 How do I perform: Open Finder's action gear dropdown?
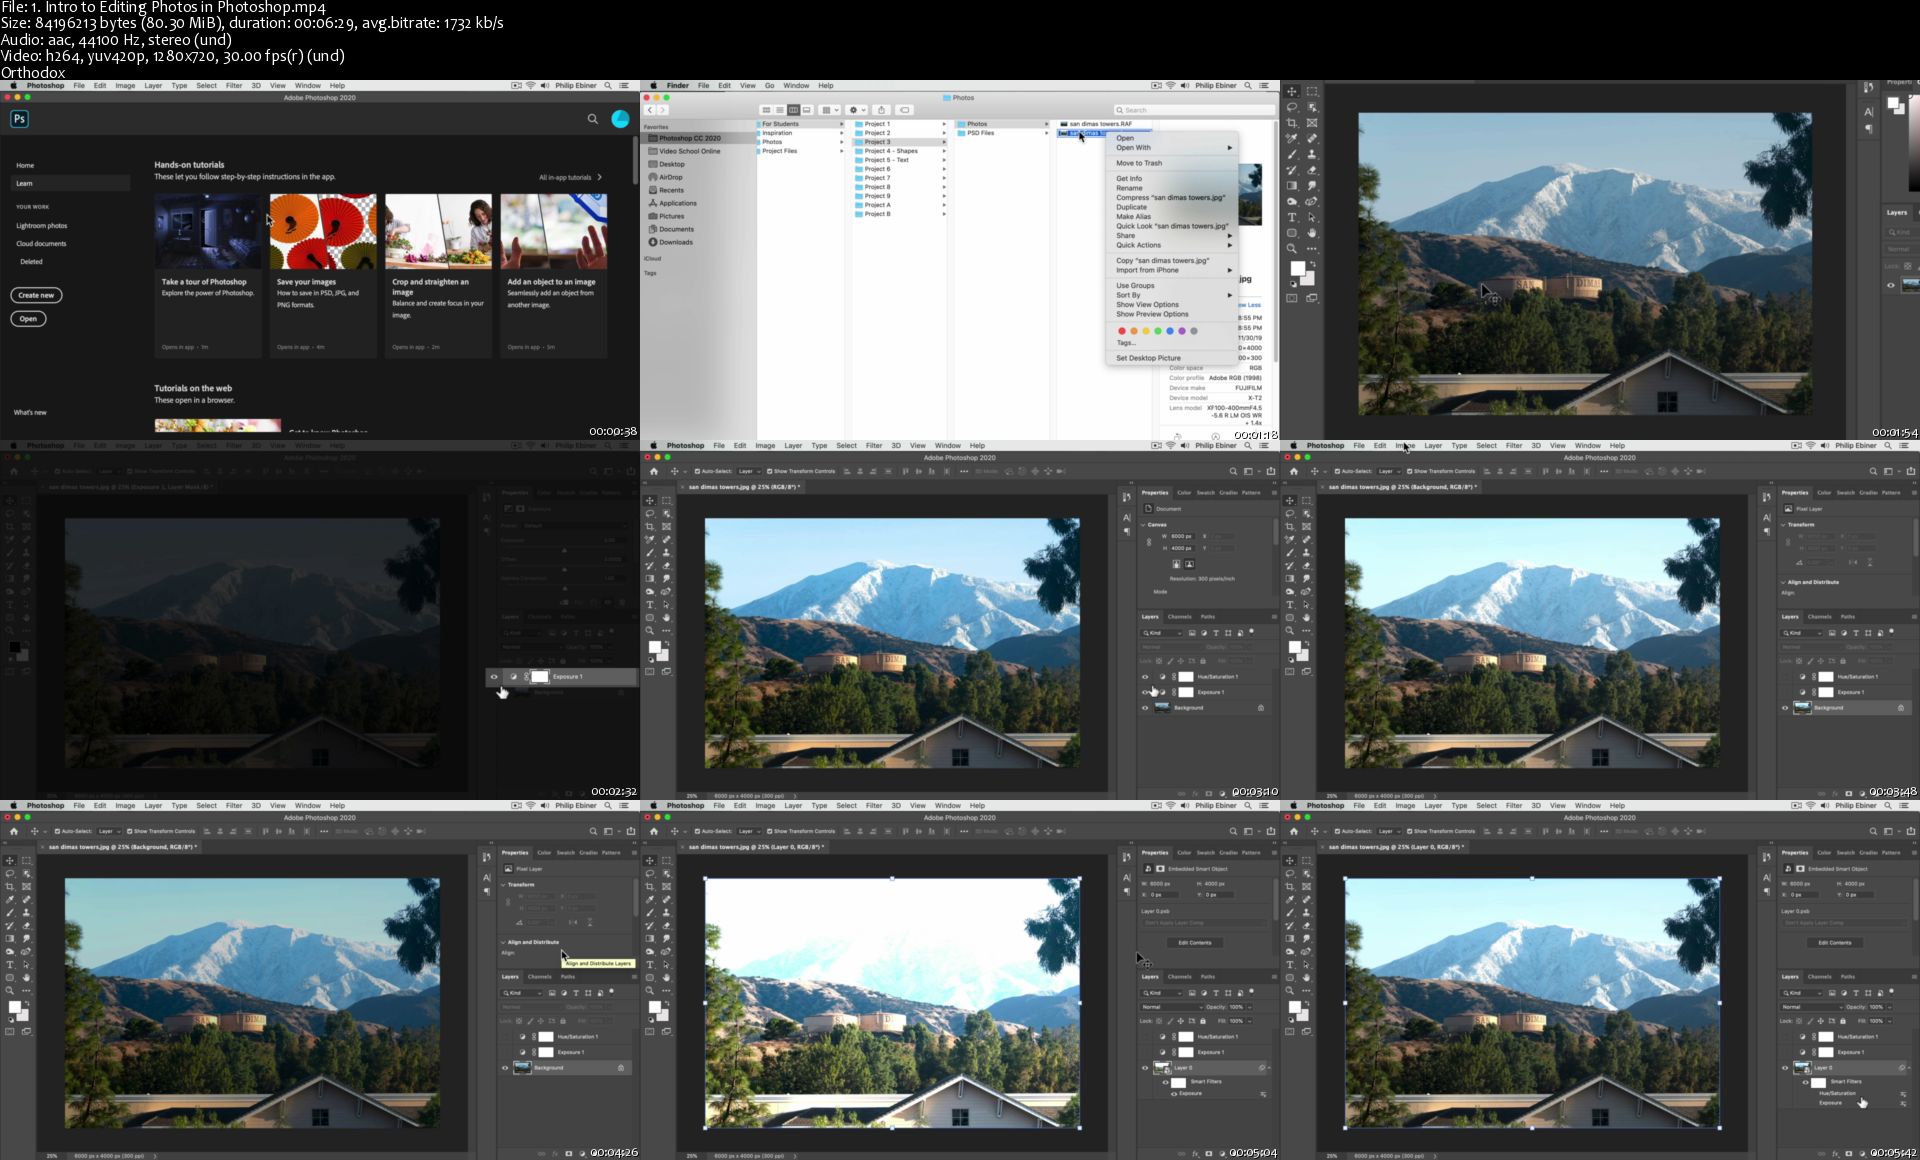click(x=857, y=110)
